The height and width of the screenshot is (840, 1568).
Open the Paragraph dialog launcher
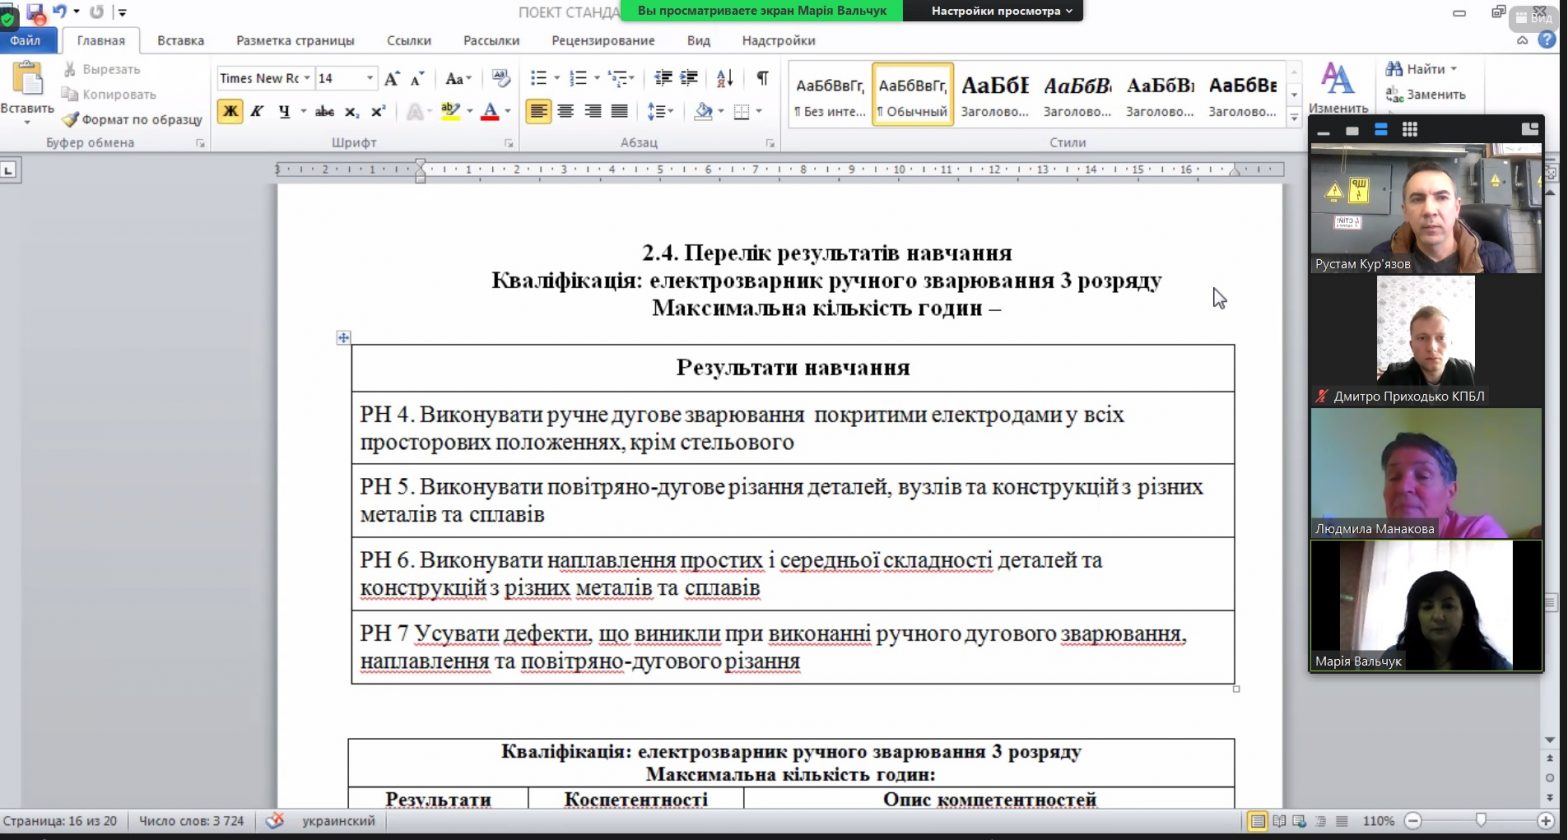[x=770, y=144]
